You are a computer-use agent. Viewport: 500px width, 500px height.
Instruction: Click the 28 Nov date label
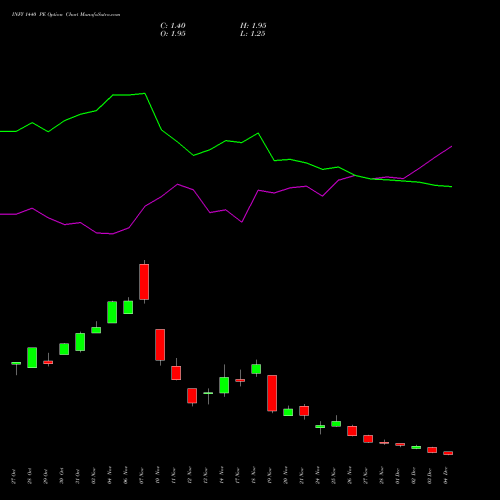tap(382, 476)
